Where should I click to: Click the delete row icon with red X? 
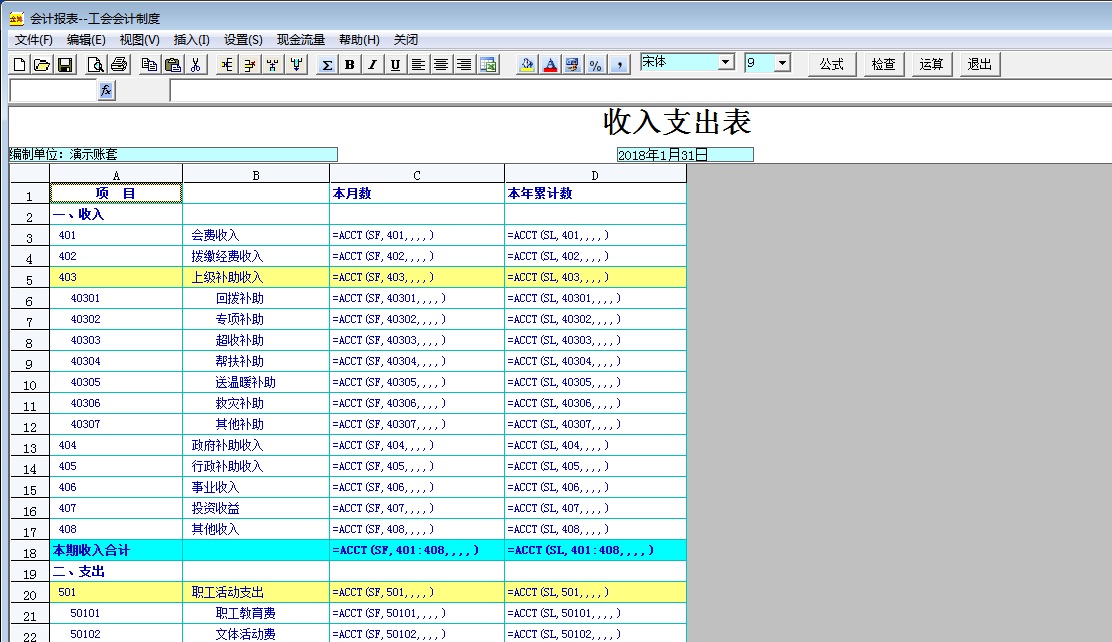tap(250, 65)
